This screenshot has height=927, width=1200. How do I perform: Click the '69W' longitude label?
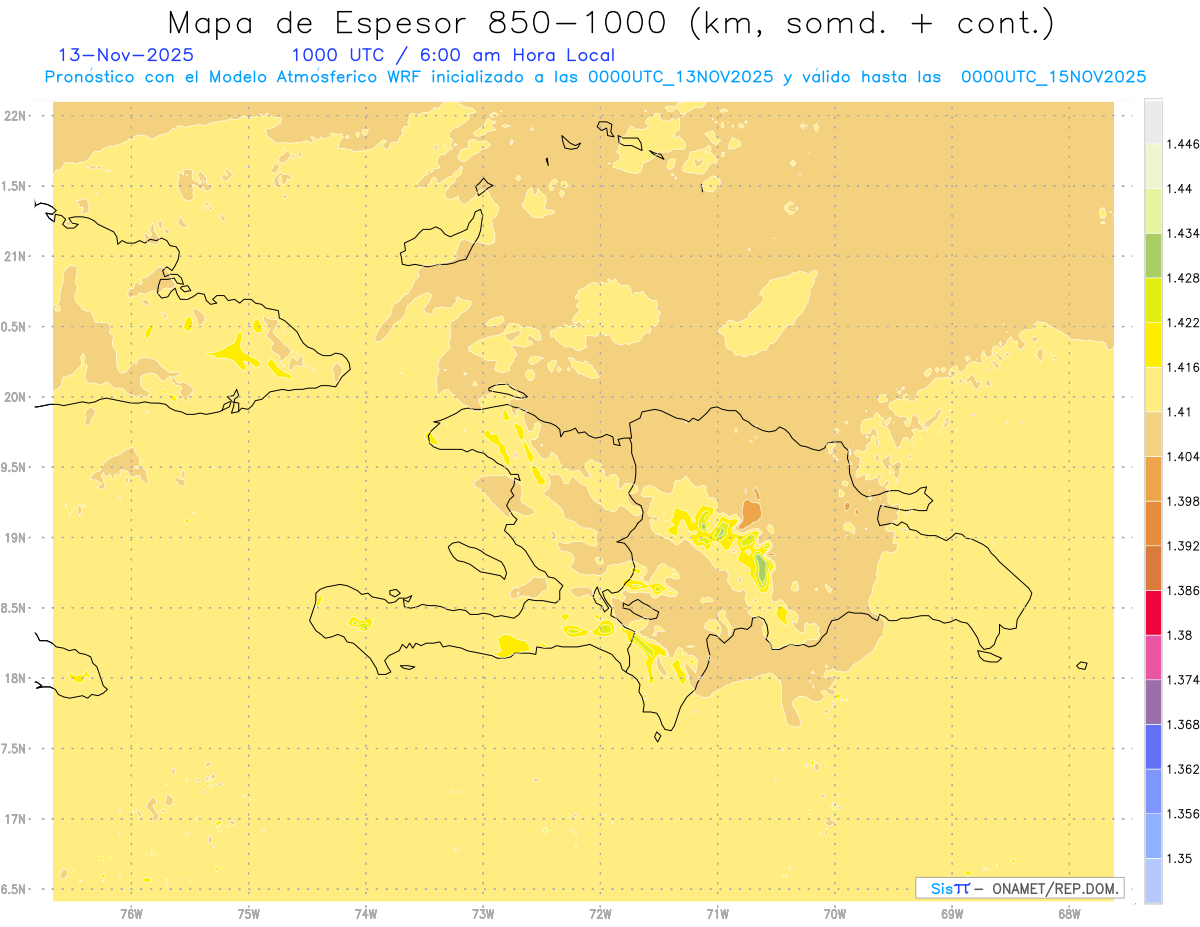tap(952, 914)
